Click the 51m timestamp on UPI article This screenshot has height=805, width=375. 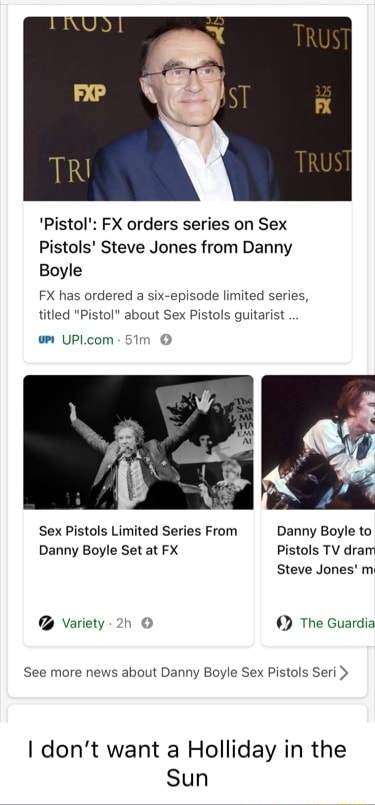[138, 339]
